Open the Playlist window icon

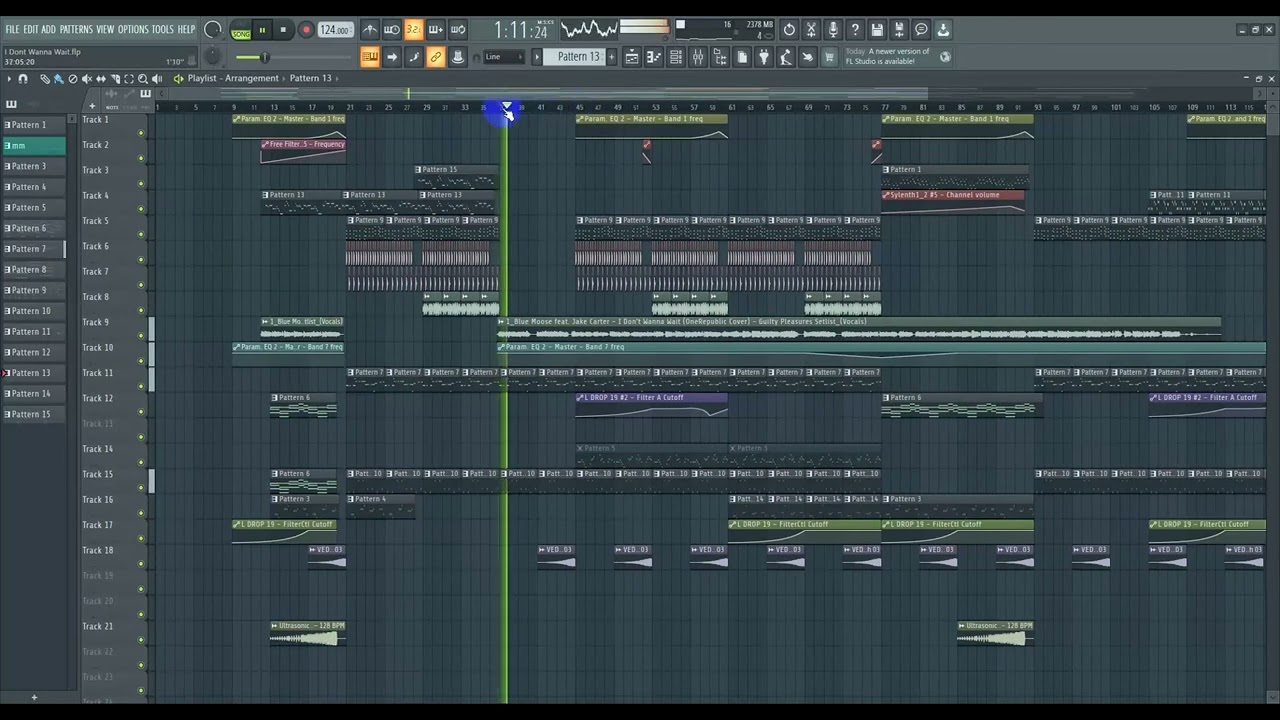632,57
